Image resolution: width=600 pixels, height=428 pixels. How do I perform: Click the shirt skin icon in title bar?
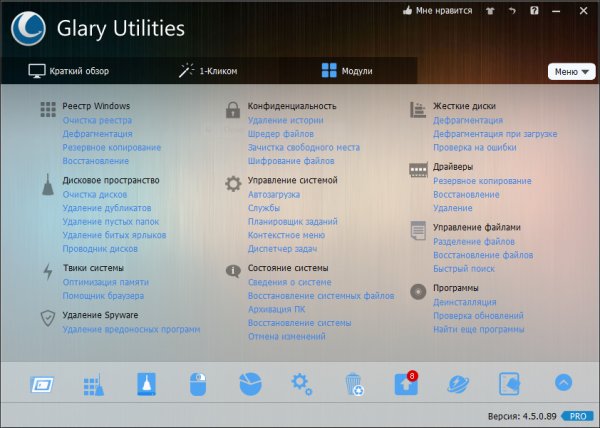tap(490, 11)
